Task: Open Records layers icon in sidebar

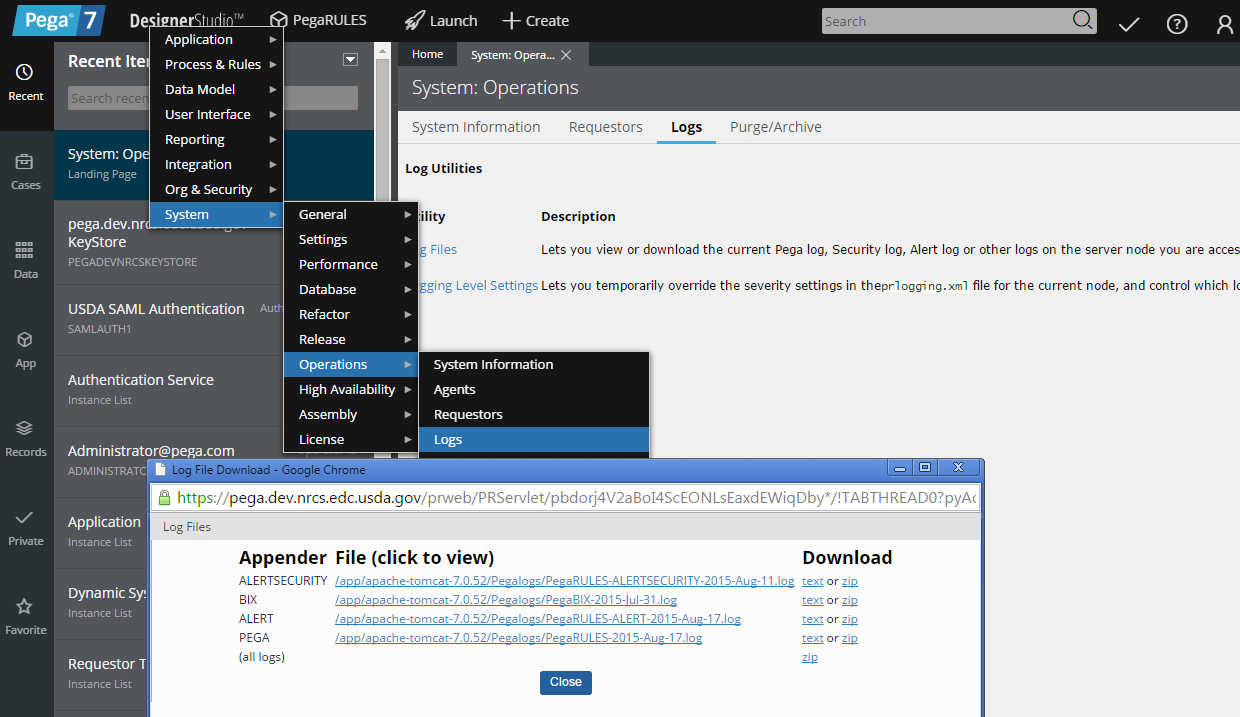Action: click(25, 429)
